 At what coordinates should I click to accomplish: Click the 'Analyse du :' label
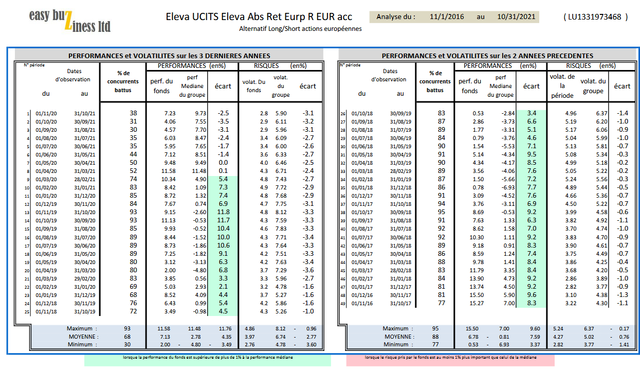coord(396,17)
